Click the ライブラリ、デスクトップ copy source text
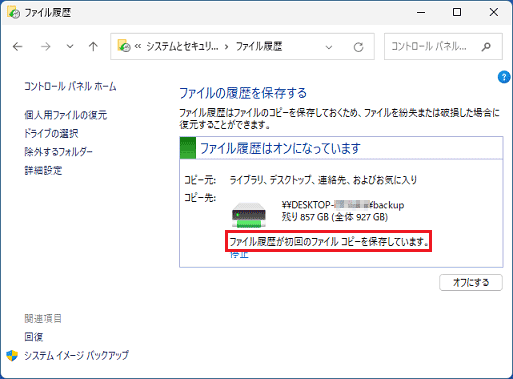Screen dimensions: 513x379 pyautogui.click(x=323, y=180)
